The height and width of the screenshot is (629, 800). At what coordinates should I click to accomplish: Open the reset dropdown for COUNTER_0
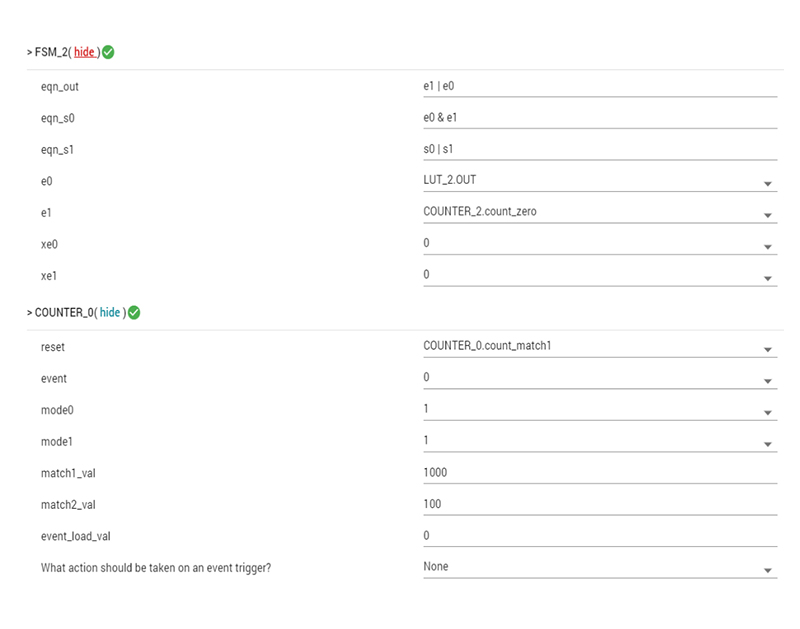599,347
